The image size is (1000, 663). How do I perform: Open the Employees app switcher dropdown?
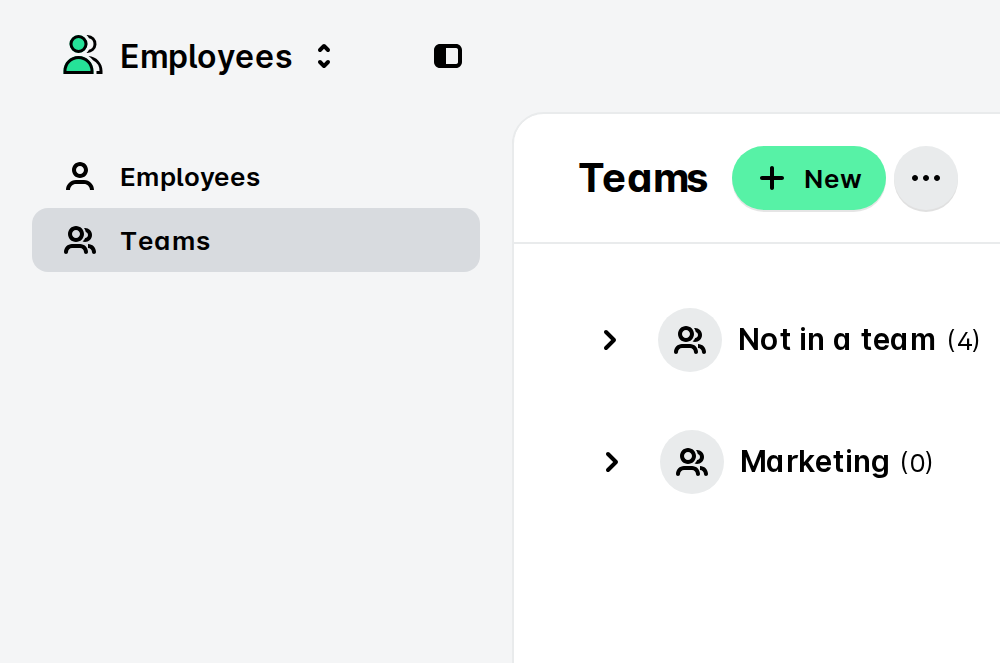point(324,56)
